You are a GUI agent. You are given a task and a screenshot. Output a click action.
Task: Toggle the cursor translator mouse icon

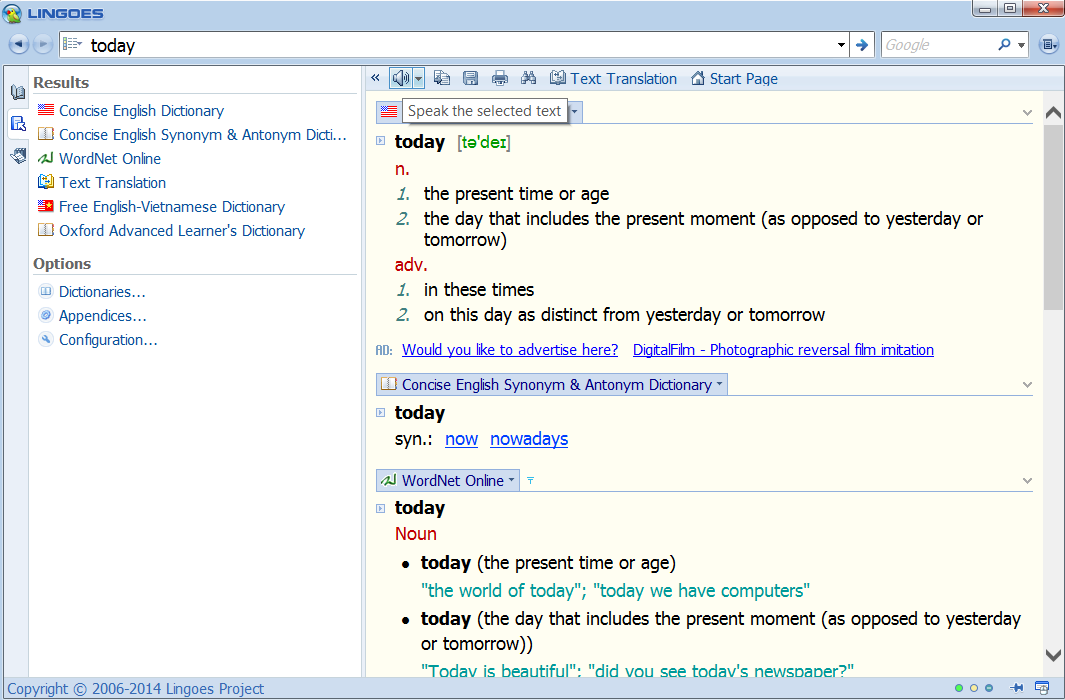(x=1041, y=688)
